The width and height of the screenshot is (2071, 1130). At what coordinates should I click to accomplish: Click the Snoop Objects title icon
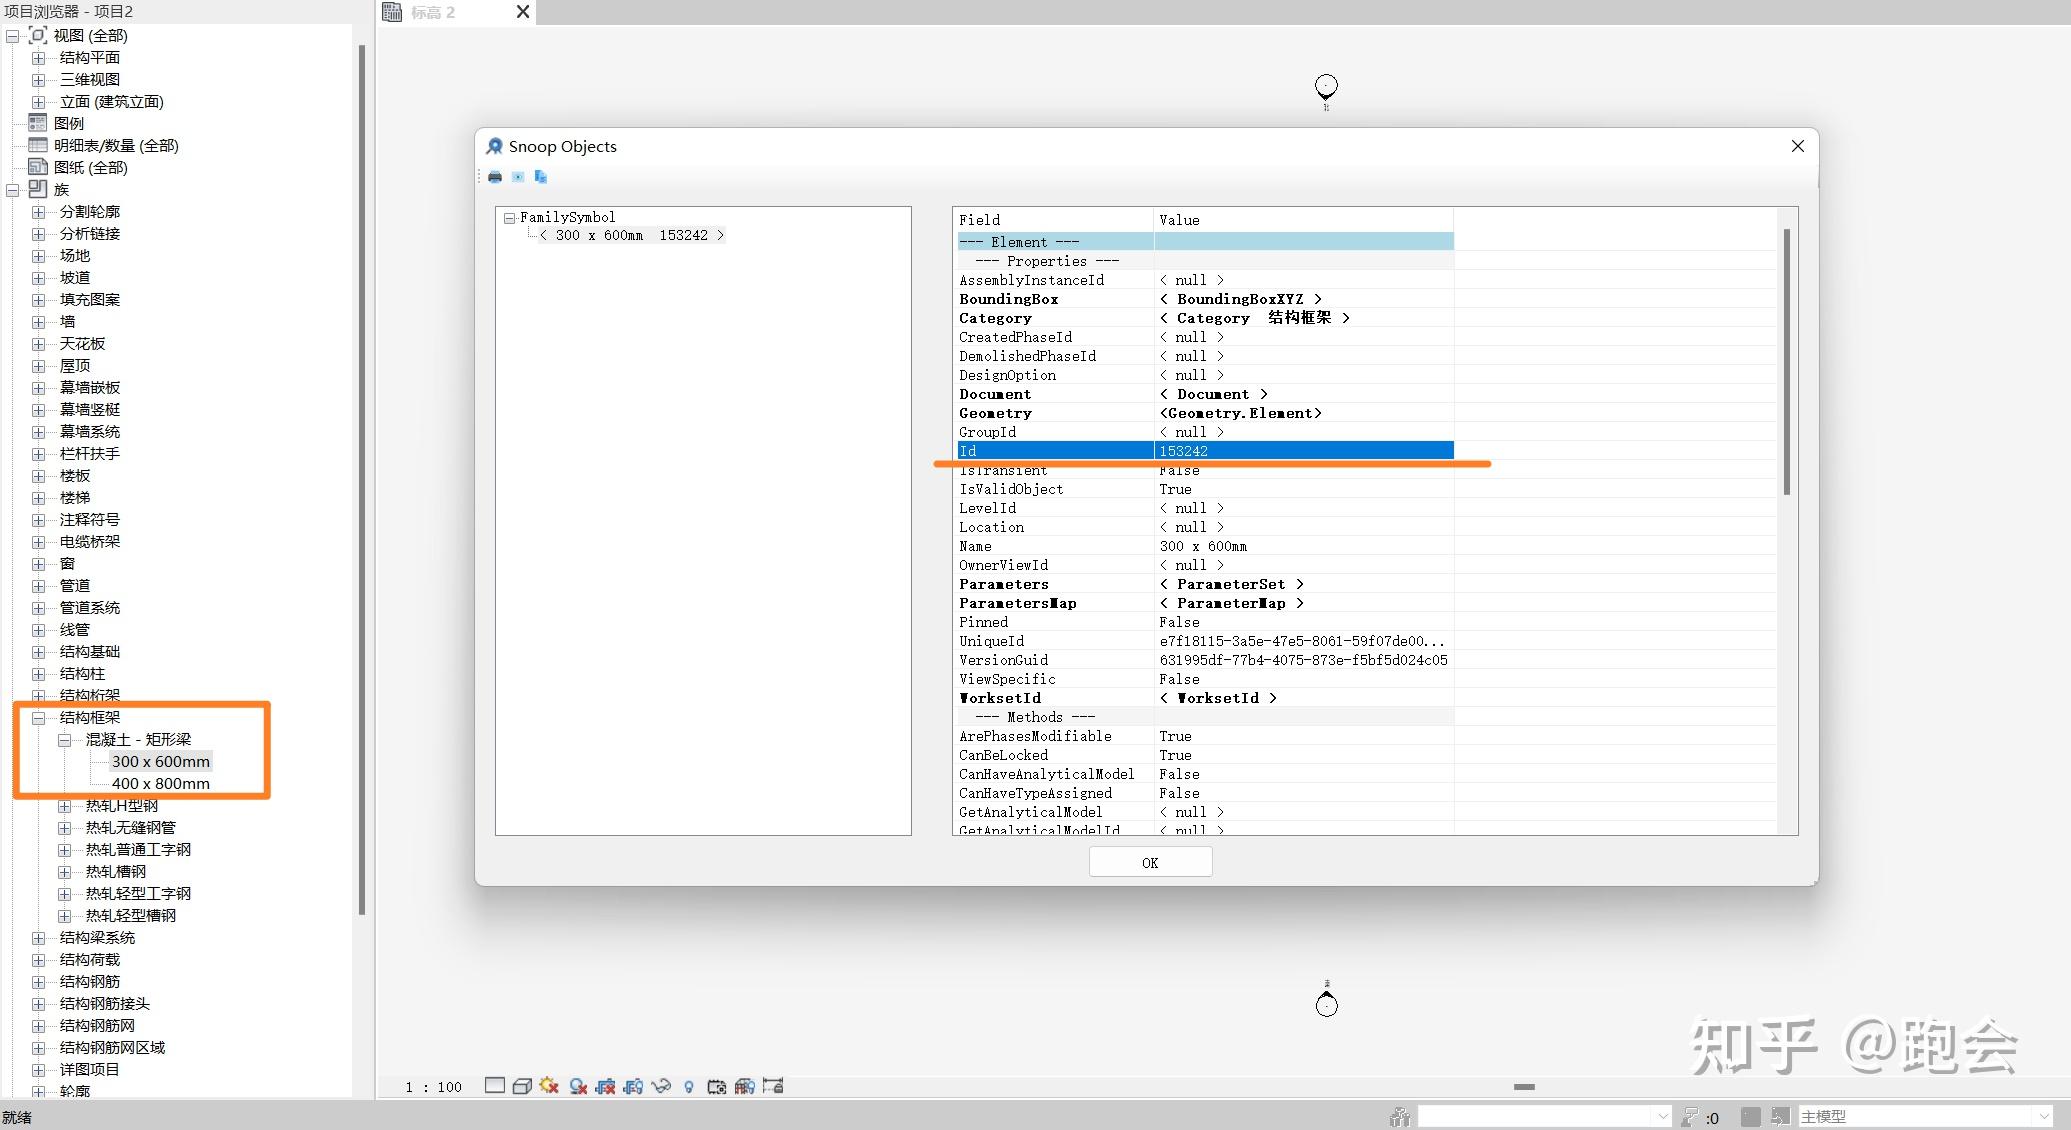pos(494,146)
